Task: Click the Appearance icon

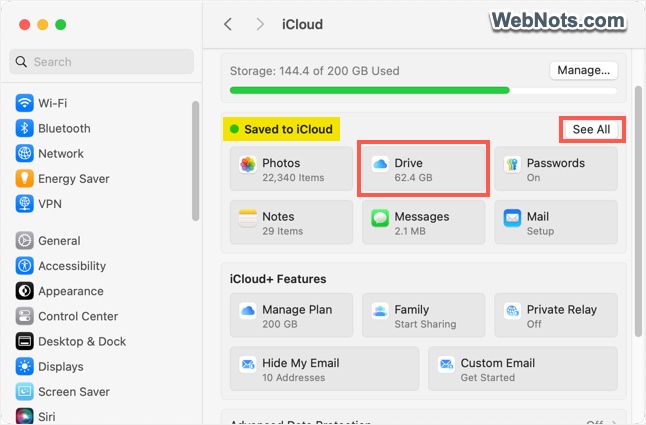Action: 24,291
